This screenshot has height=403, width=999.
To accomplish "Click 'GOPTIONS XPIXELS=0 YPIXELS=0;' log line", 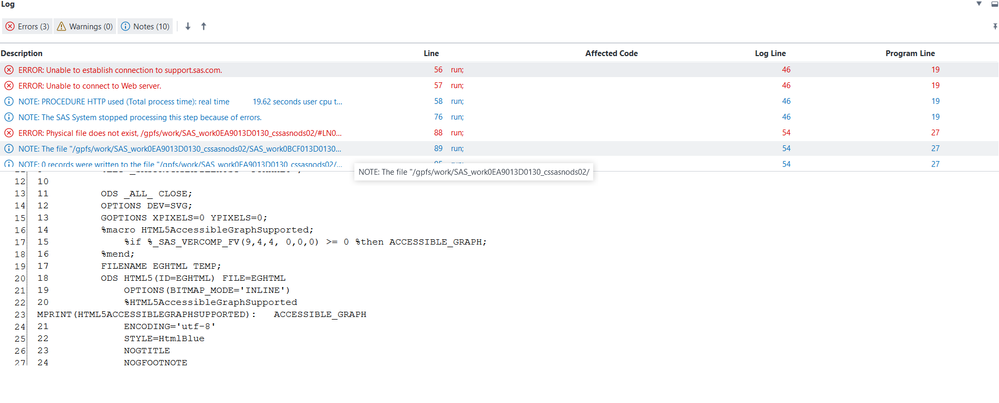I will [184, 218].
